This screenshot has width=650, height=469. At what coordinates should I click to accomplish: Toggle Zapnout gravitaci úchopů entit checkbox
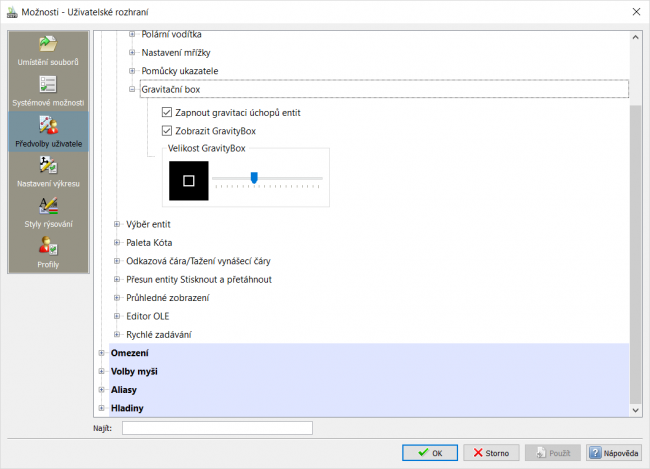point(167,112)
